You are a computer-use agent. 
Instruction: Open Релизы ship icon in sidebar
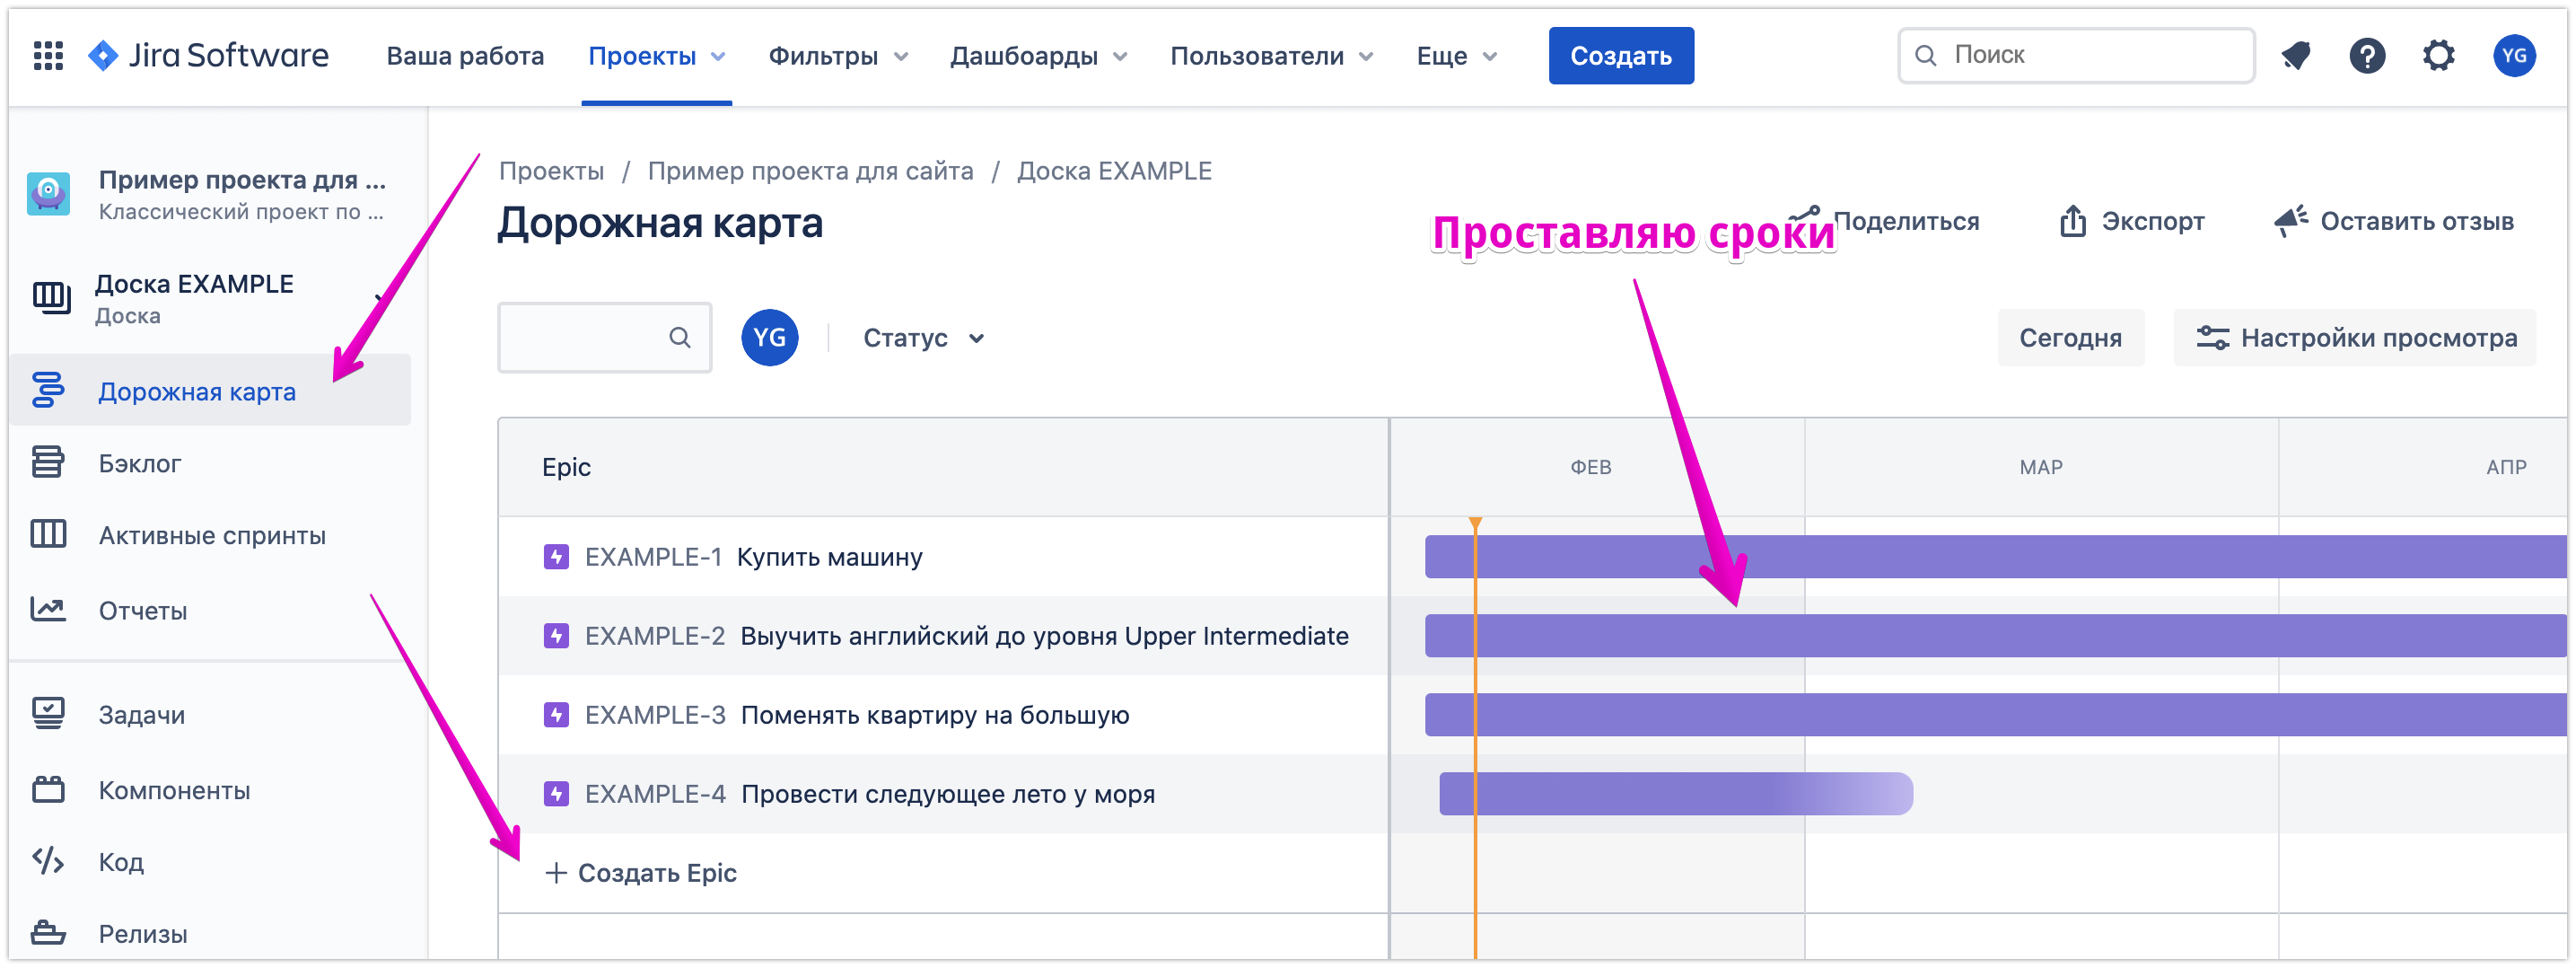click(48, 933)
